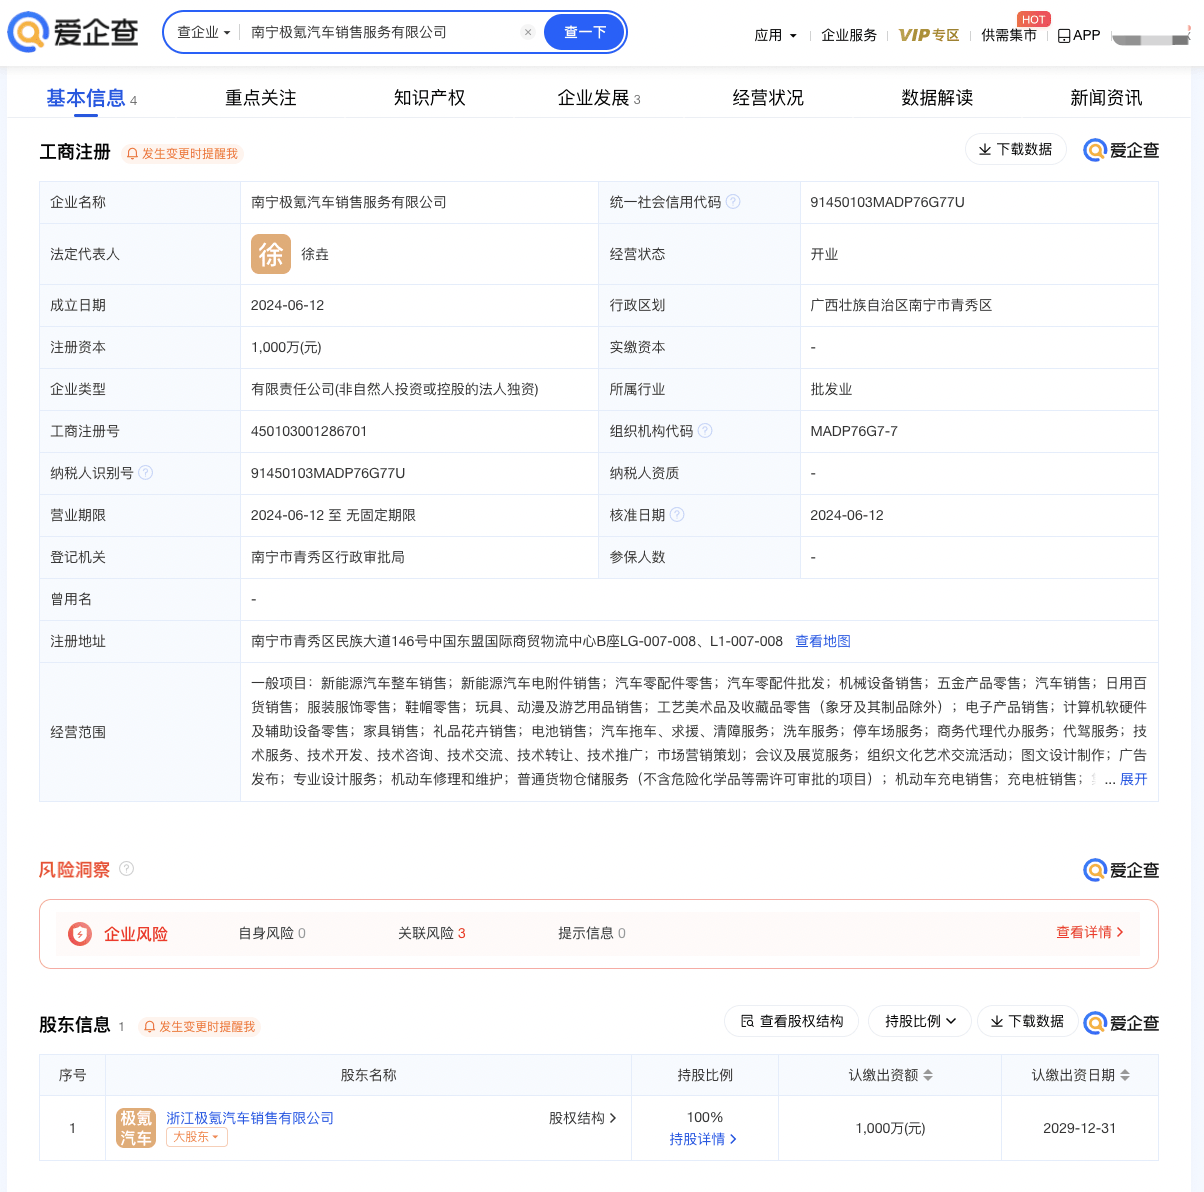1204x1192 pixels.
Task: Click 下载数据 in the 工商注册 section
Action: tap(1016, 149)
